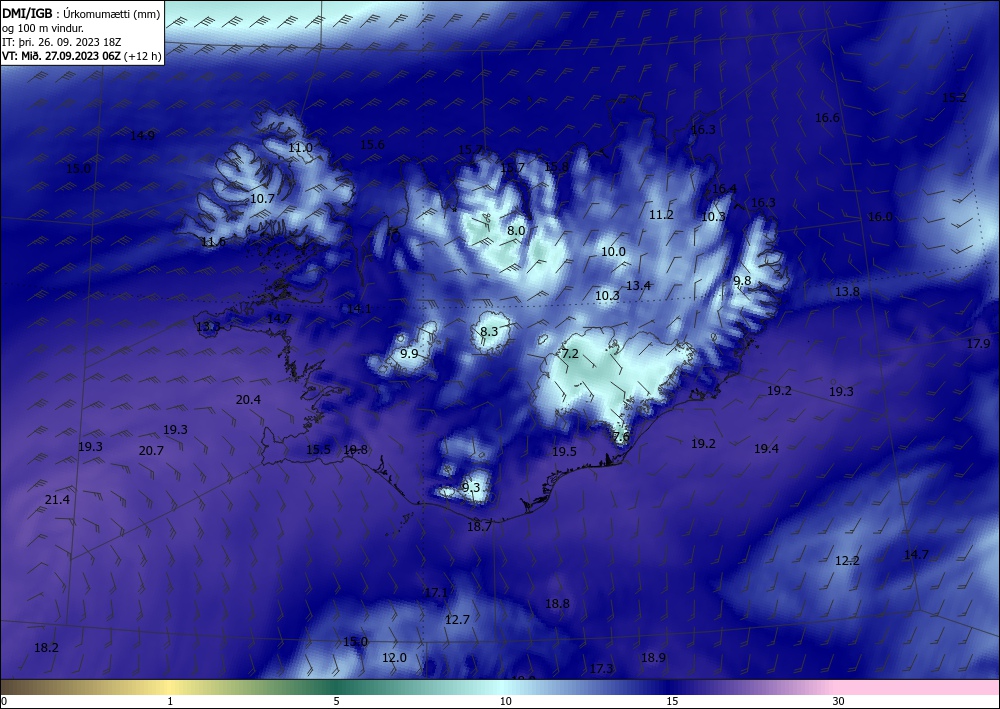The image size is (1000, 709).
Task: Click the 17.9 value at the edge
Action: (x=978, y=343)
